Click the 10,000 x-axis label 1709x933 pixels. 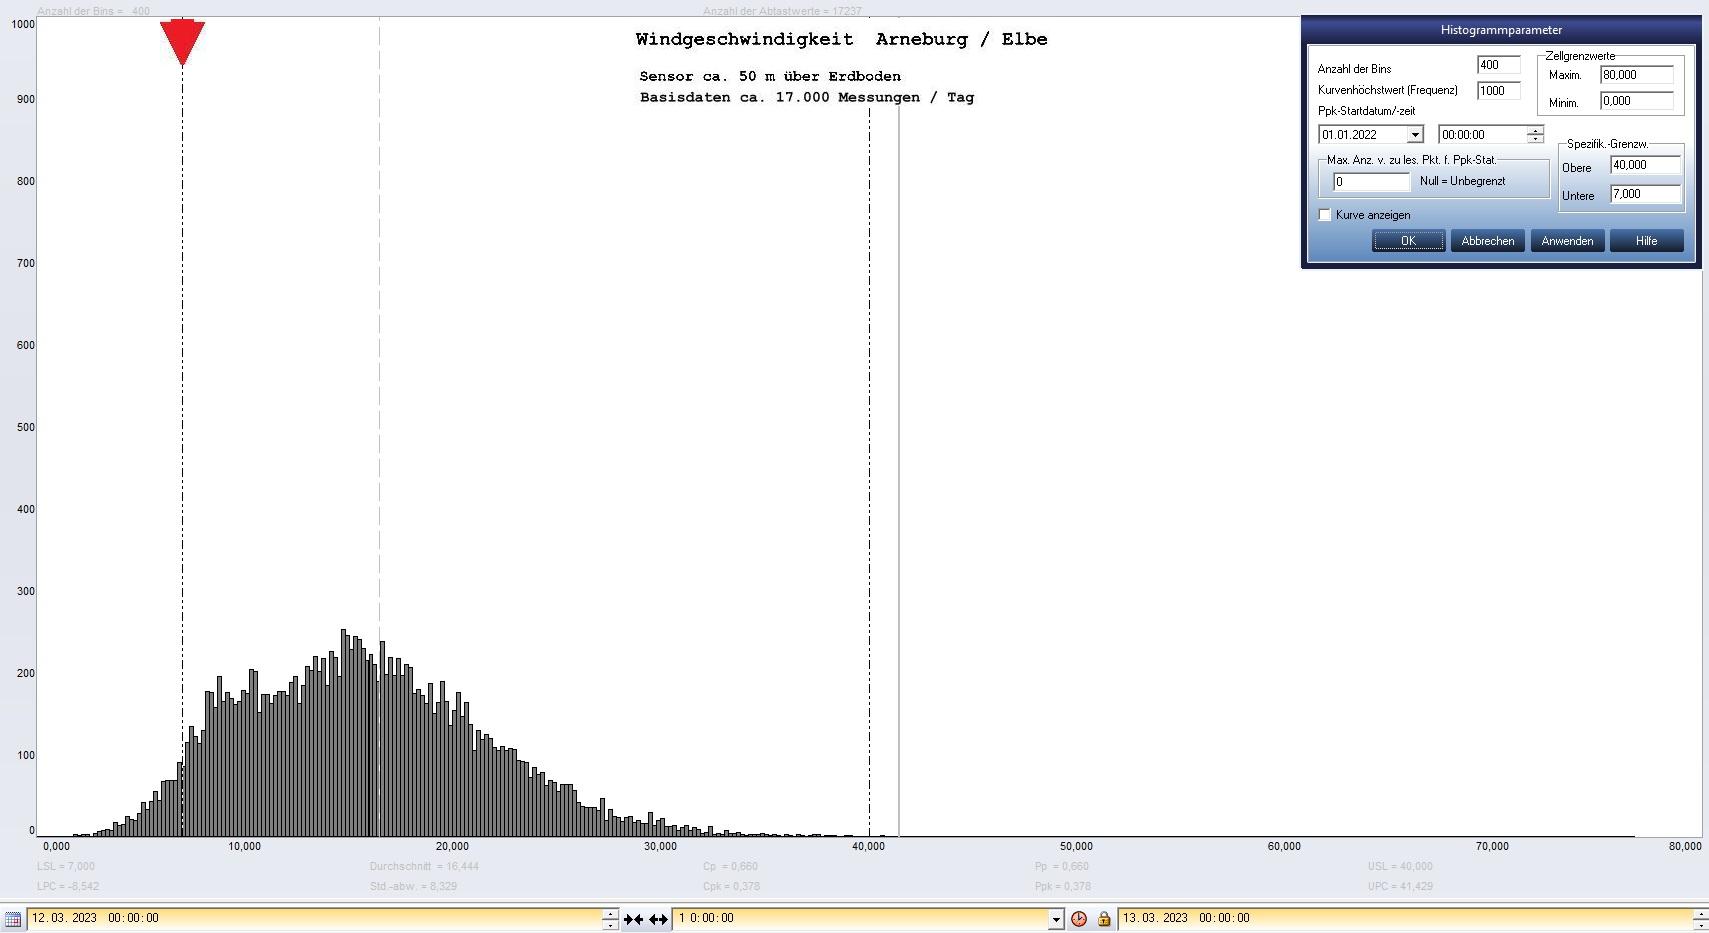(x=244, y=847)
